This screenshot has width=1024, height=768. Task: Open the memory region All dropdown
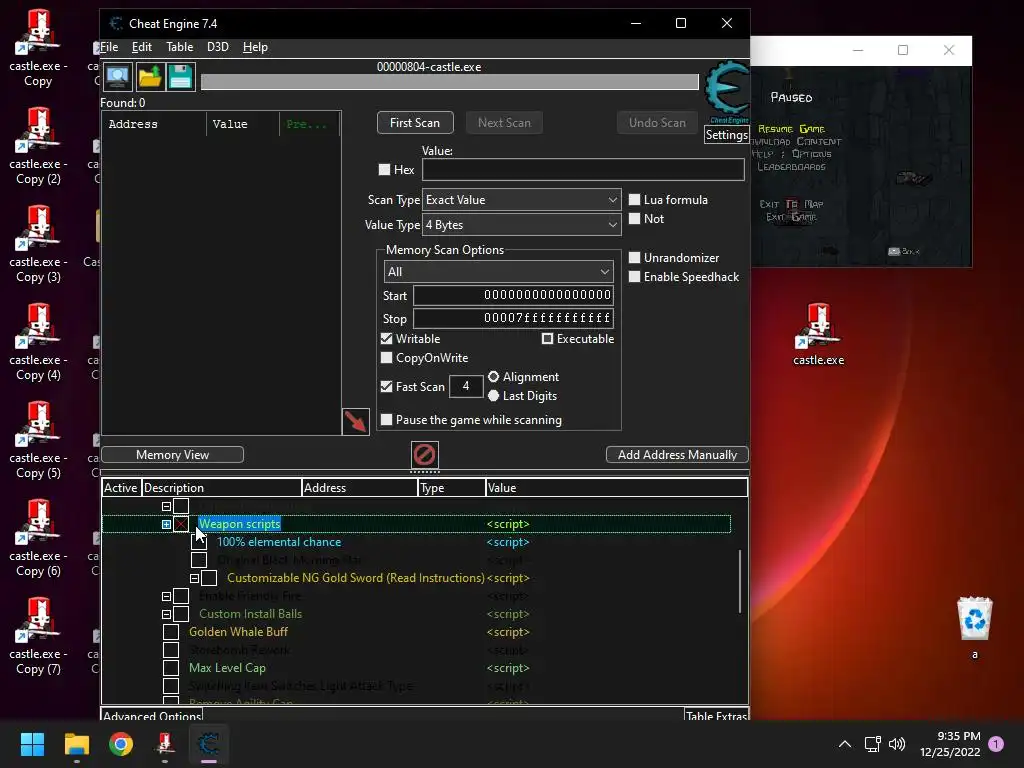point(498,272)
